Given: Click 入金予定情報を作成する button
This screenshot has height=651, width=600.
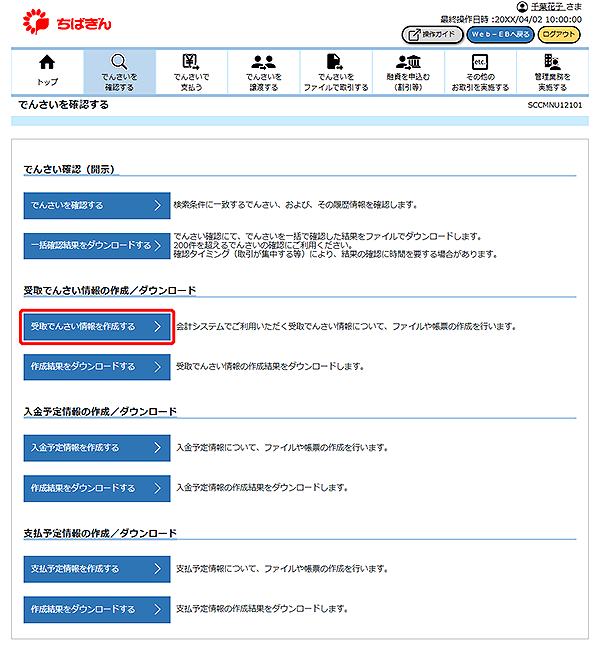Looking at the screenshot, I should pos(97,448).
